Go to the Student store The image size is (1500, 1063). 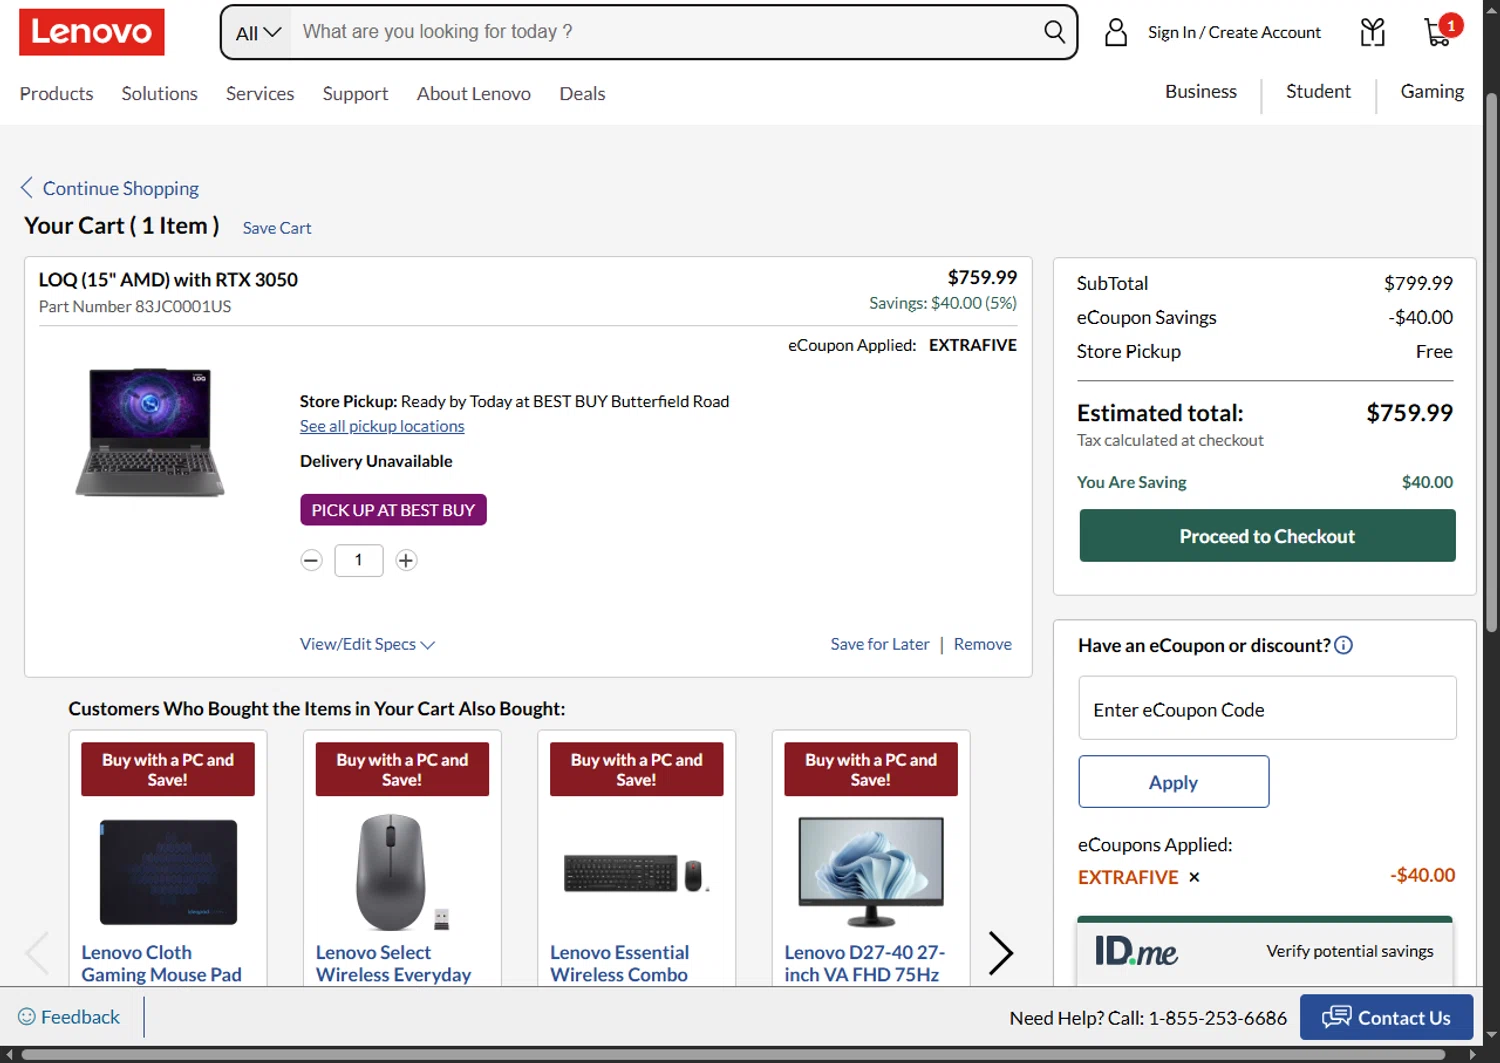click(1318, 91)
